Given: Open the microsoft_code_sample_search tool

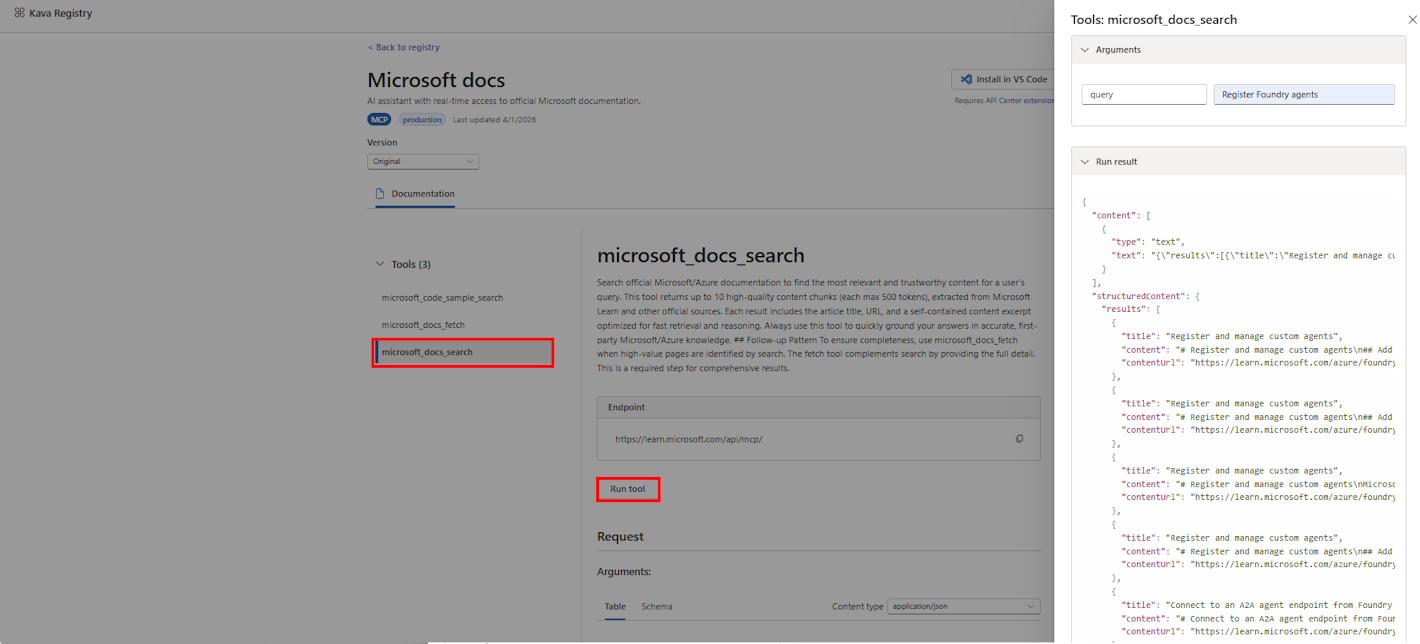Looking at the screenshot, I should (x=442, y=297).
